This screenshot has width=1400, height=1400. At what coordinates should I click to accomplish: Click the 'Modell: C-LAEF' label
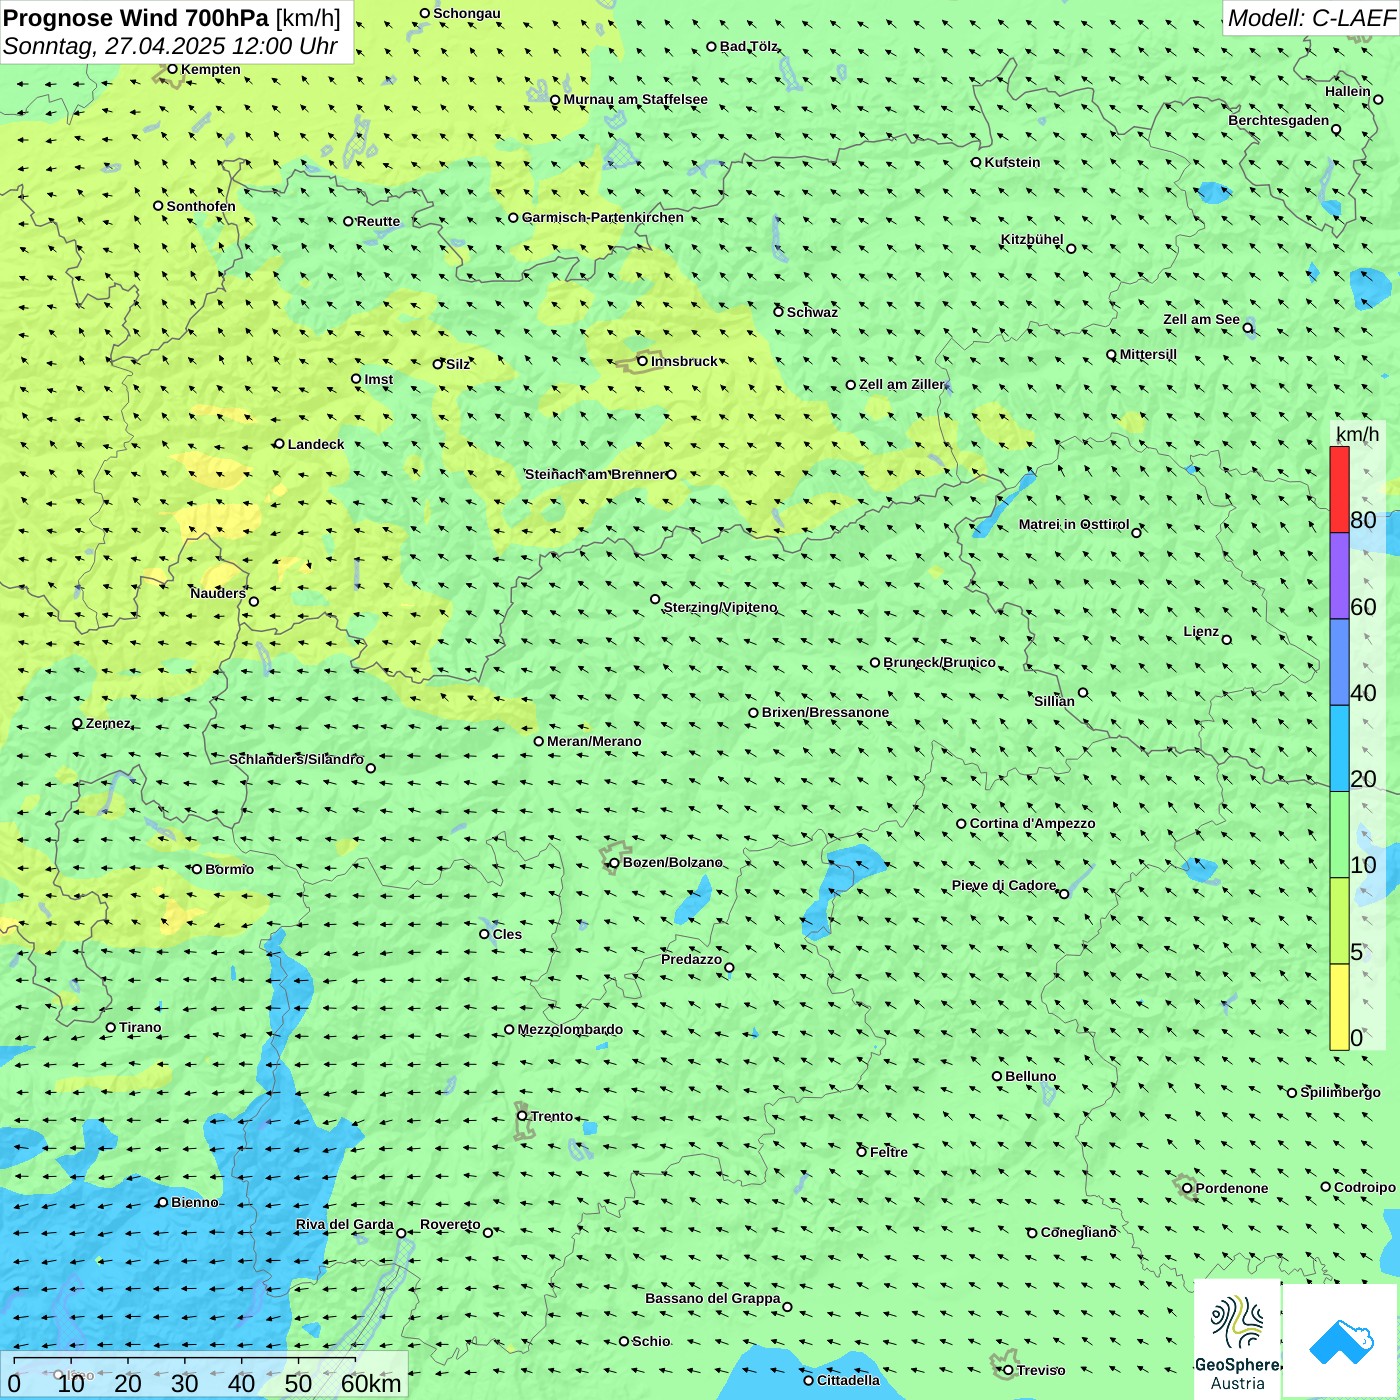tap(1311, 18)
